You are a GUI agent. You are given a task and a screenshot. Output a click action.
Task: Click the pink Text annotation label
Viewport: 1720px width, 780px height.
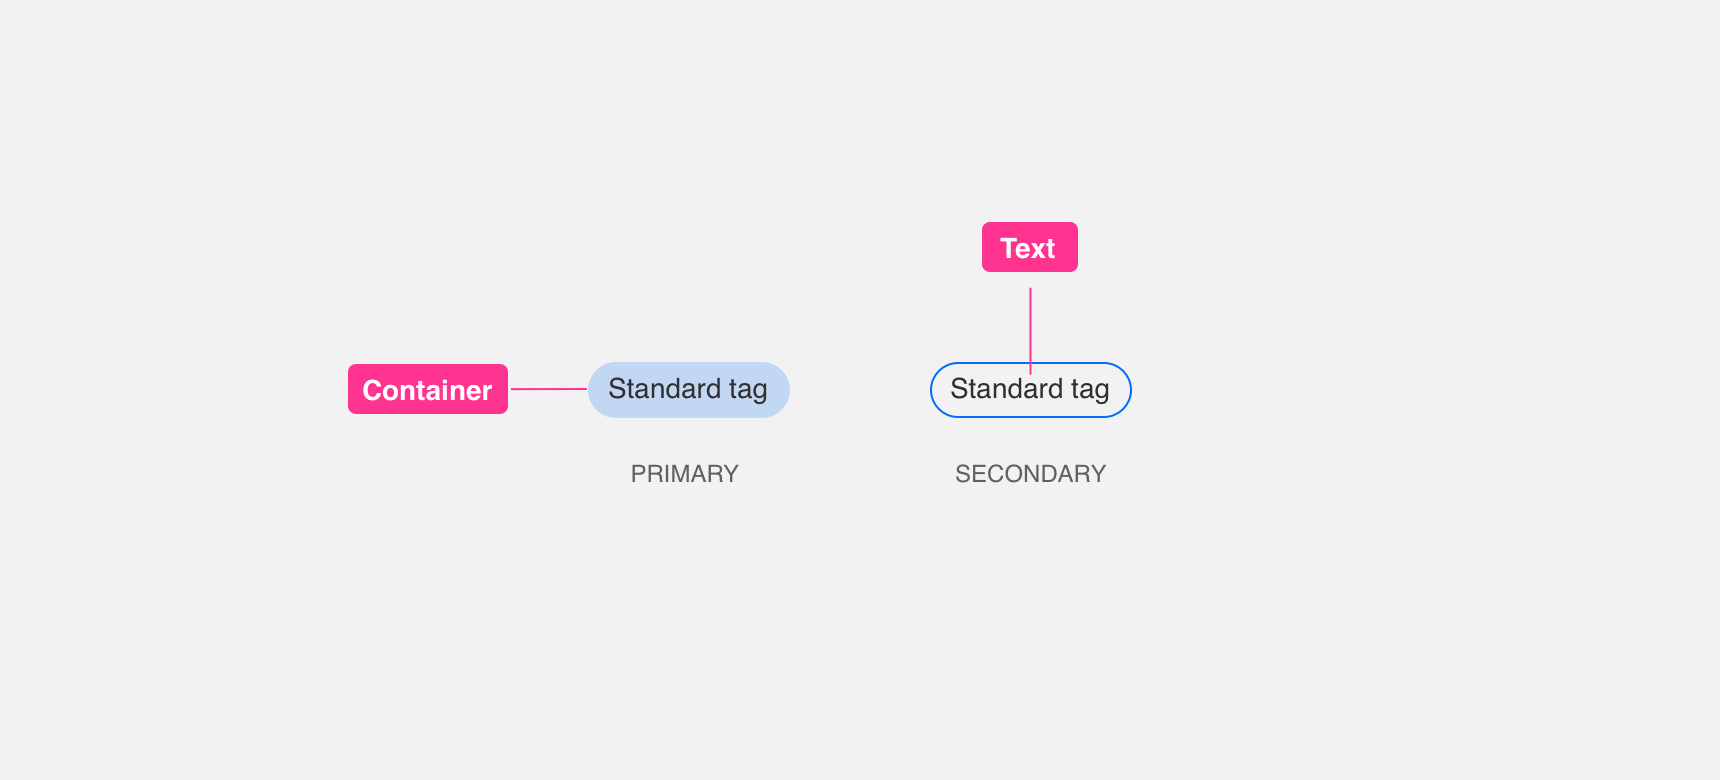click(1030, 247)
